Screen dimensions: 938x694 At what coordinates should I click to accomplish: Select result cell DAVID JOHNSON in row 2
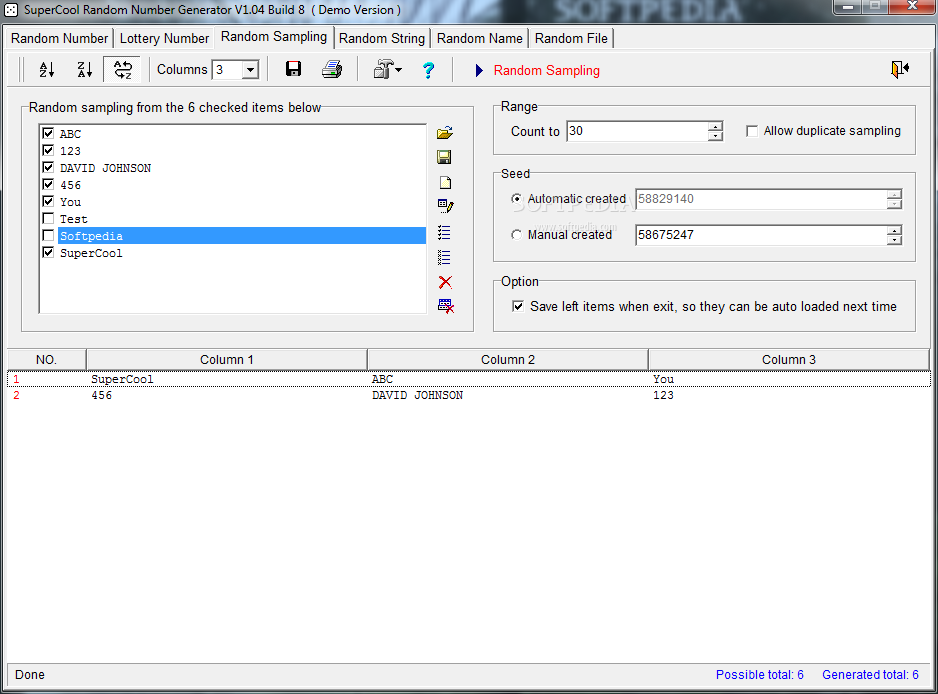pos(418,395)
